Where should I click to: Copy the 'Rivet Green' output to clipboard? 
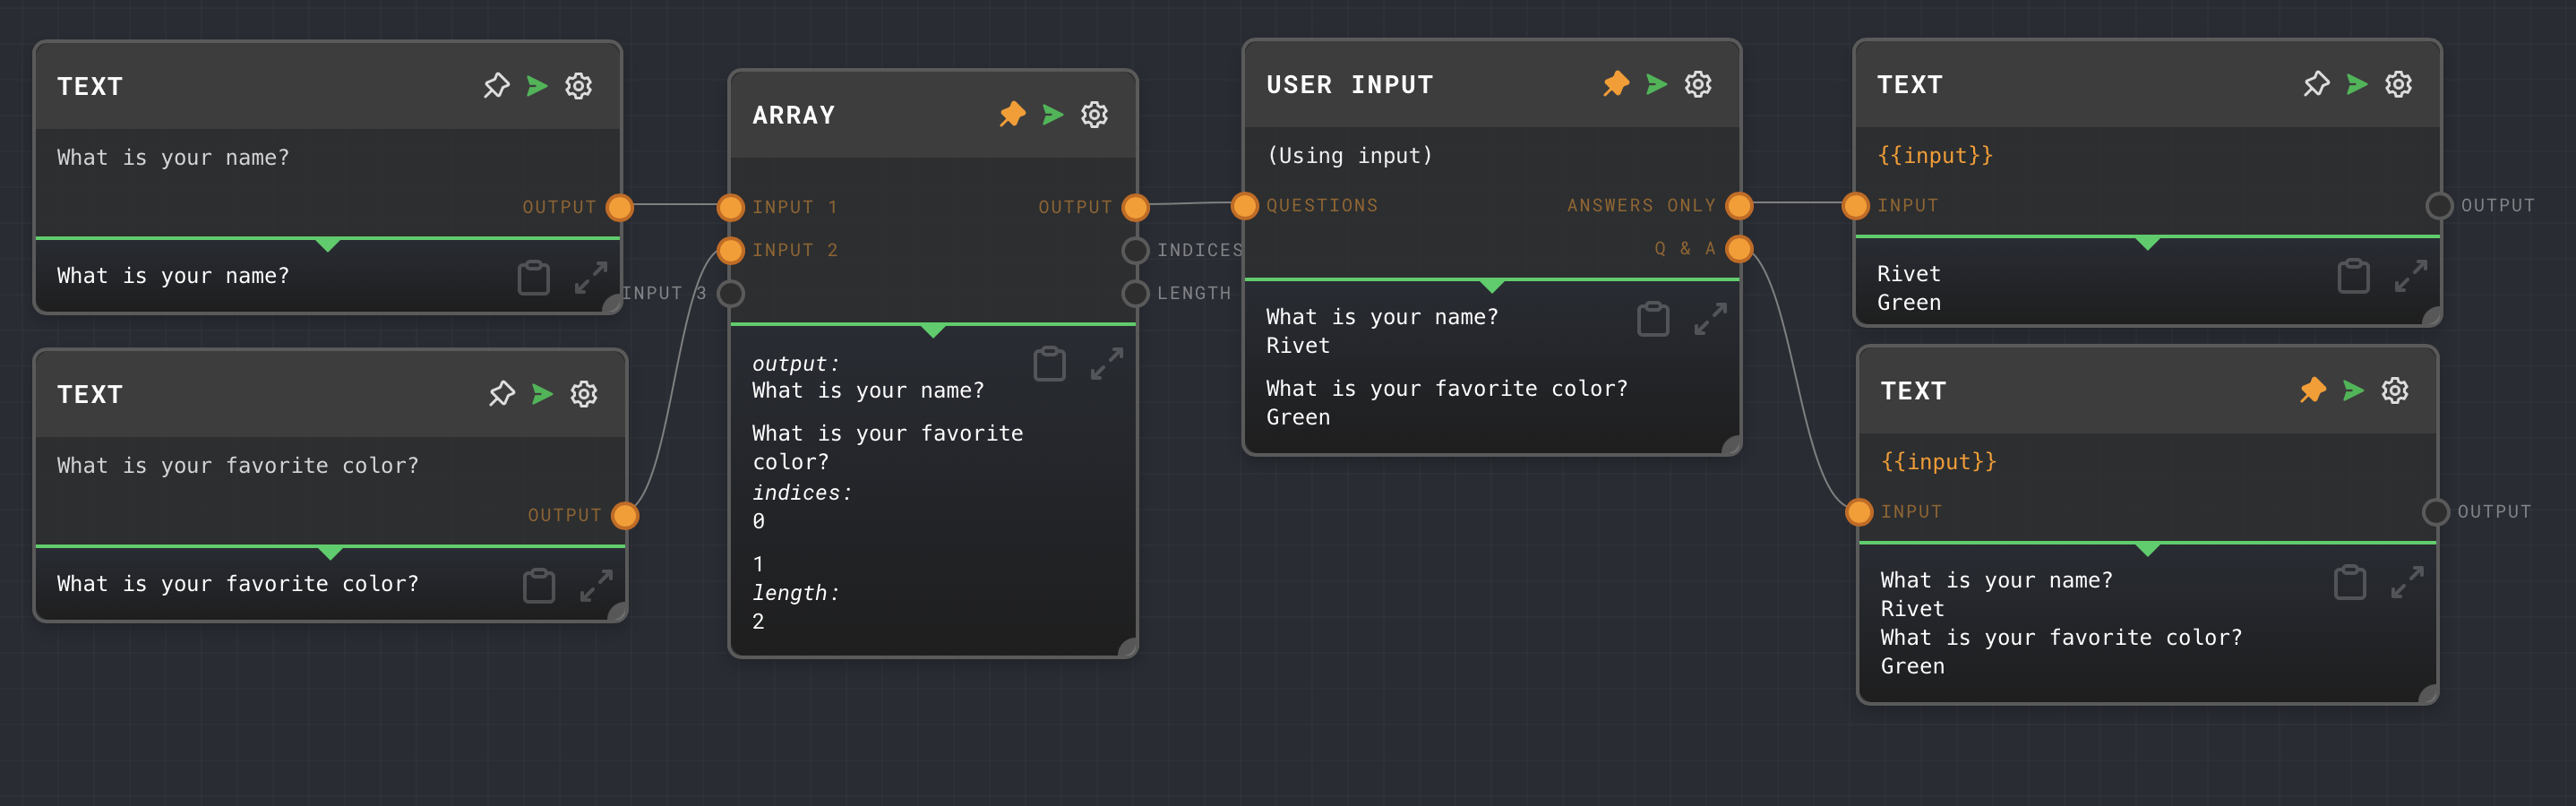[x=2353, y=276]
